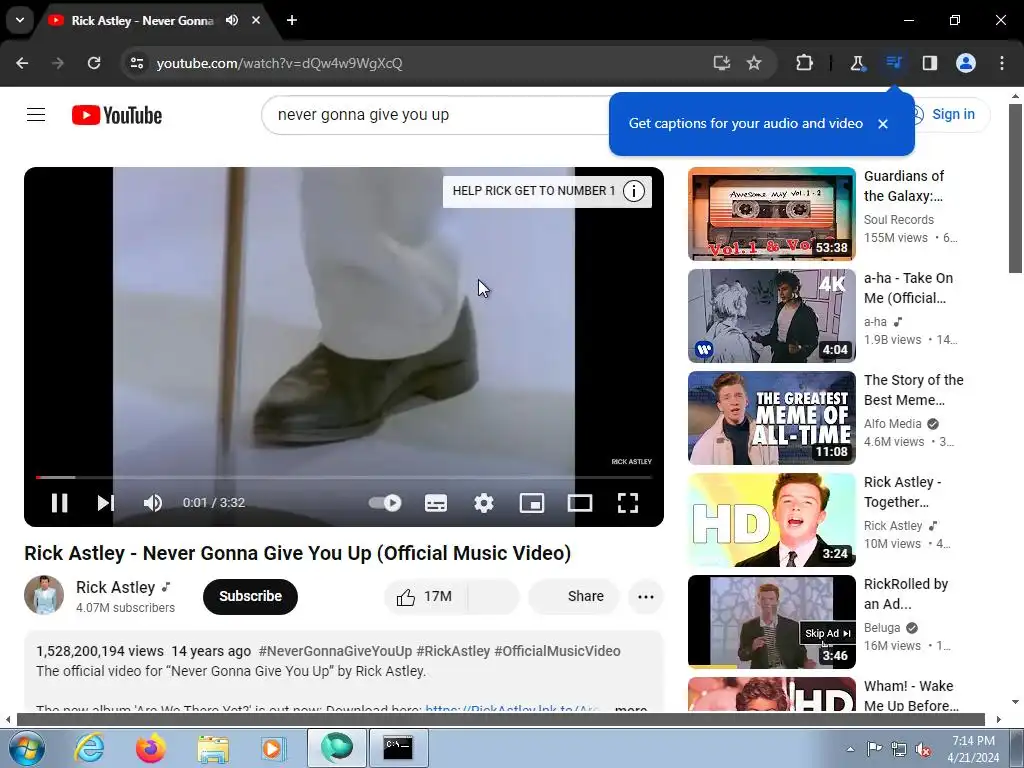Activate miniplayer mode

[532, 503]
